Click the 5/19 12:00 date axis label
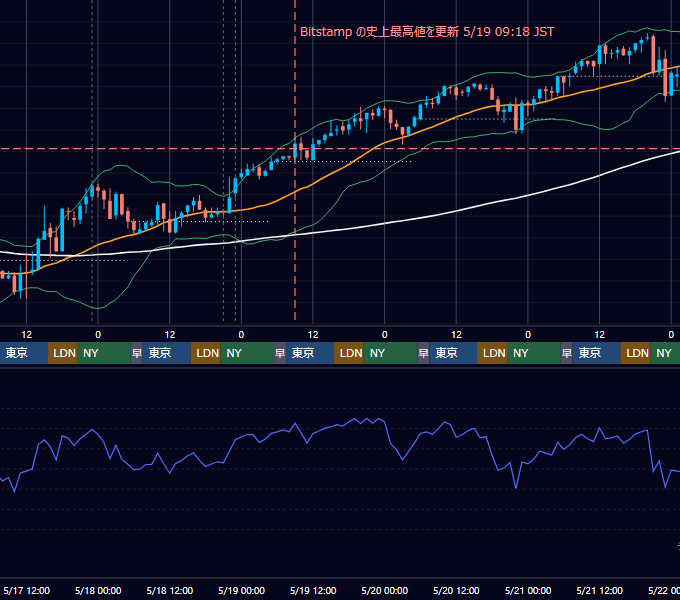 (x=313, y=590)
